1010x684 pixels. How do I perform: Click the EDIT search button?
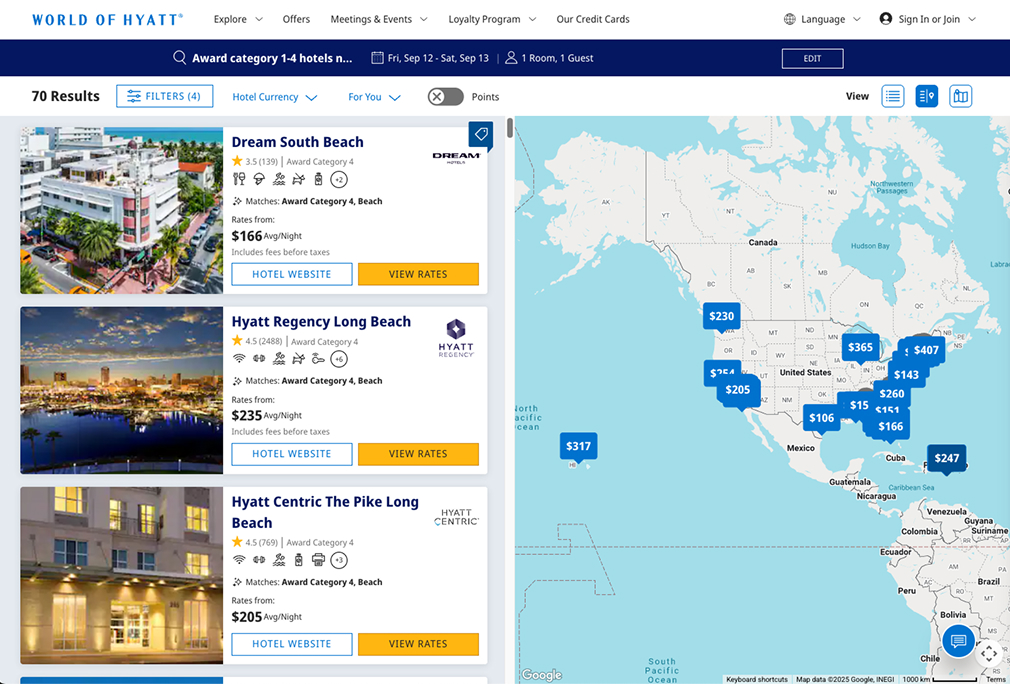coord(812,59)
